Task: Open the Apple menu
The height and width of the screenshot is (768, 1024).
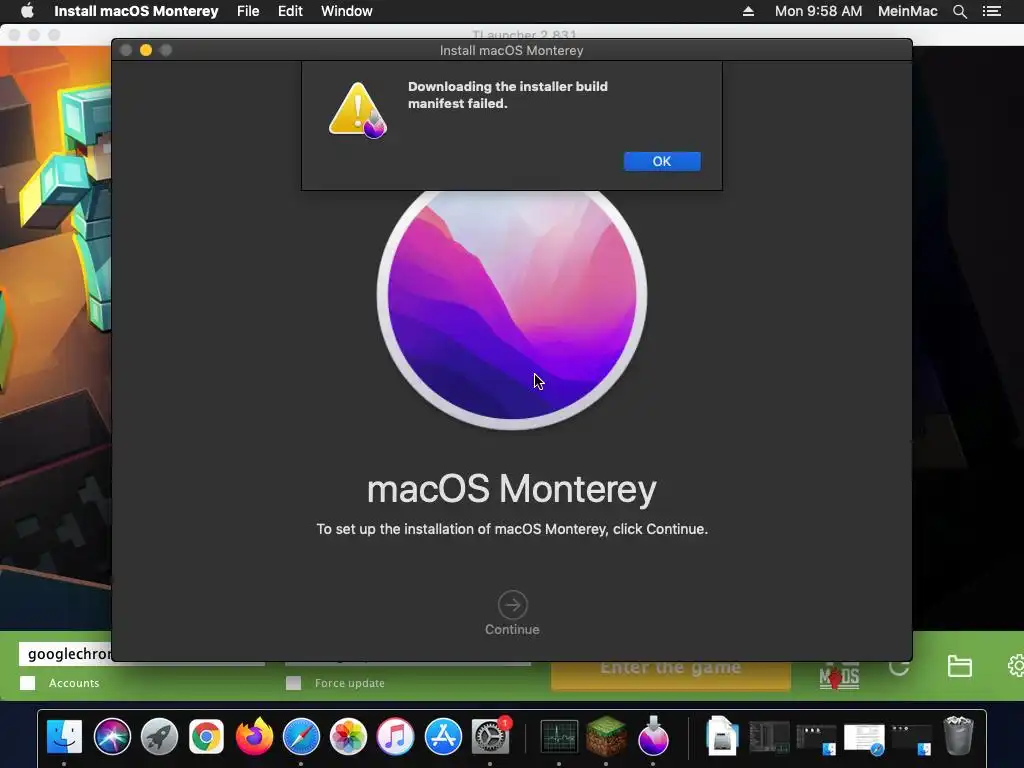Action: 27,11
